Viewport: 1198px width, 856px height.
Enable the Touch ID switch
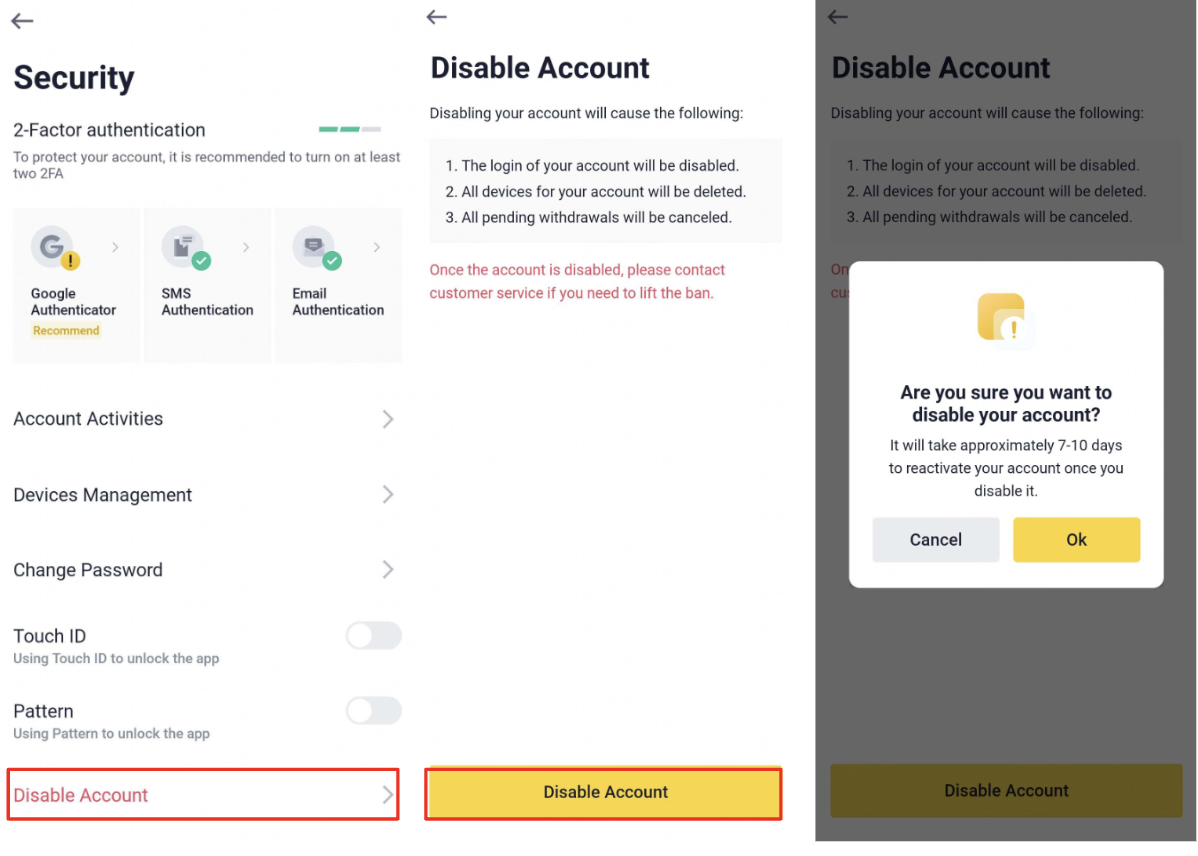click(373, 636)
